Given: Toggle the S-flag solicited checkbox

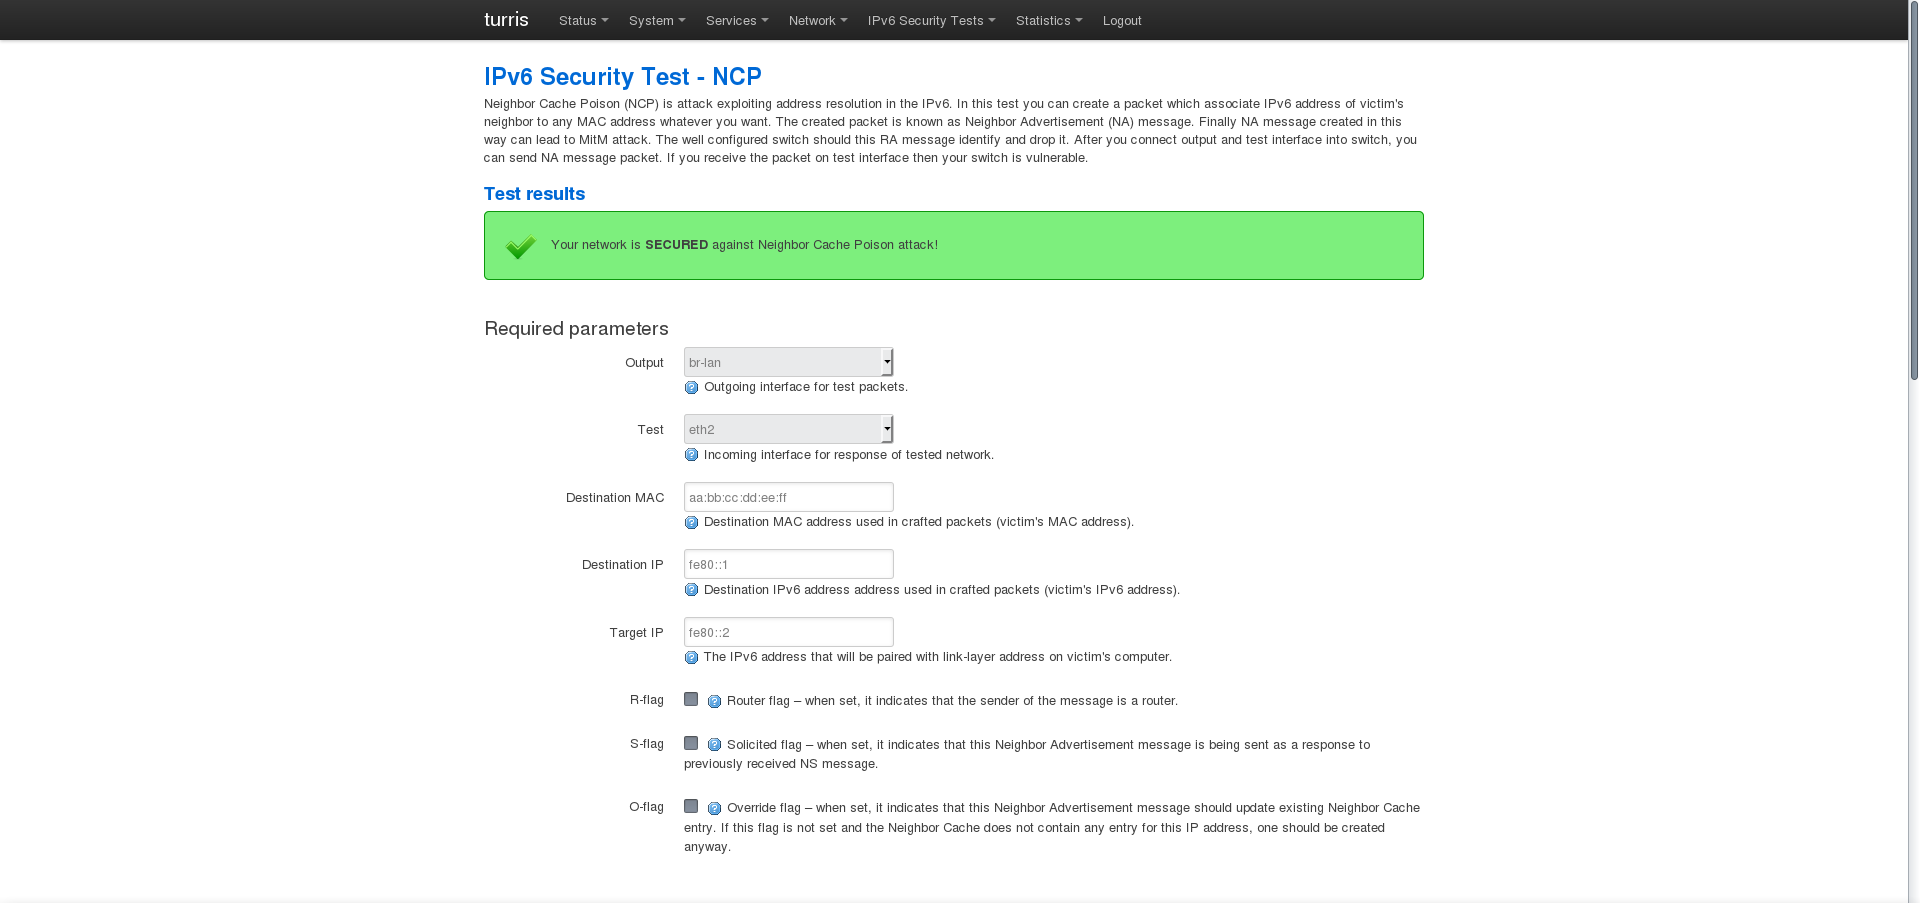Looking at the screenshot, I should point(691,743).
